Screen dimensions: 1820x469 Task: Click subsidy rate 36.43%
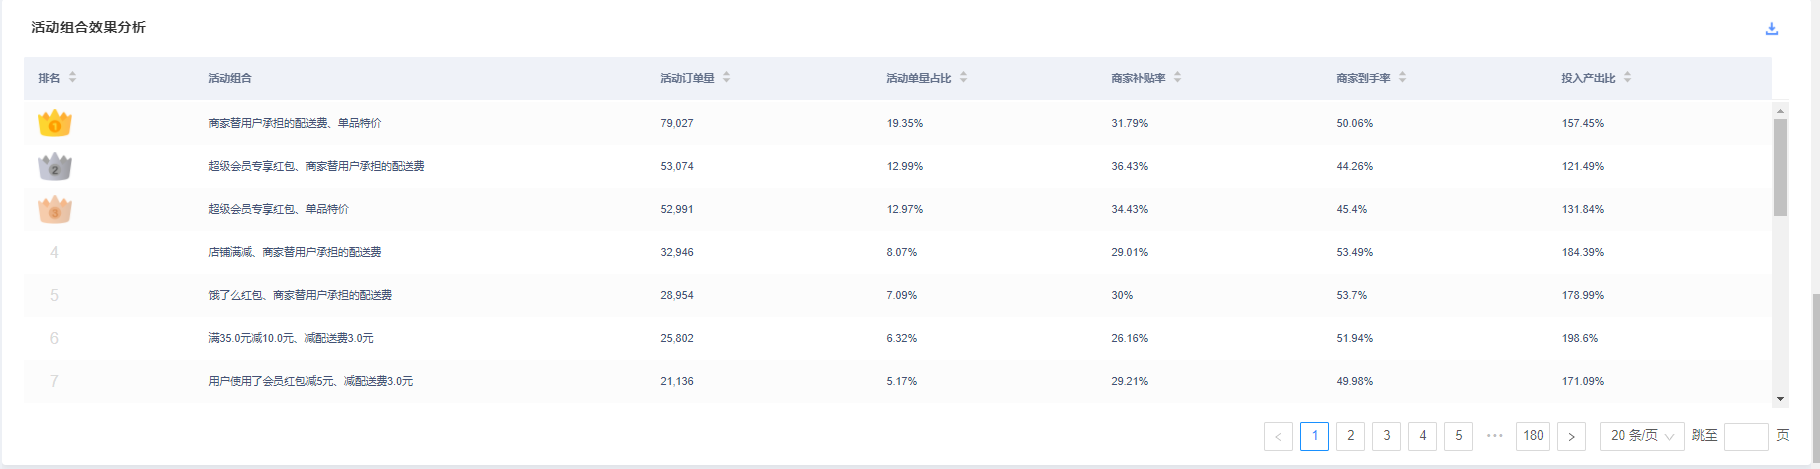tap(1130, 166)
